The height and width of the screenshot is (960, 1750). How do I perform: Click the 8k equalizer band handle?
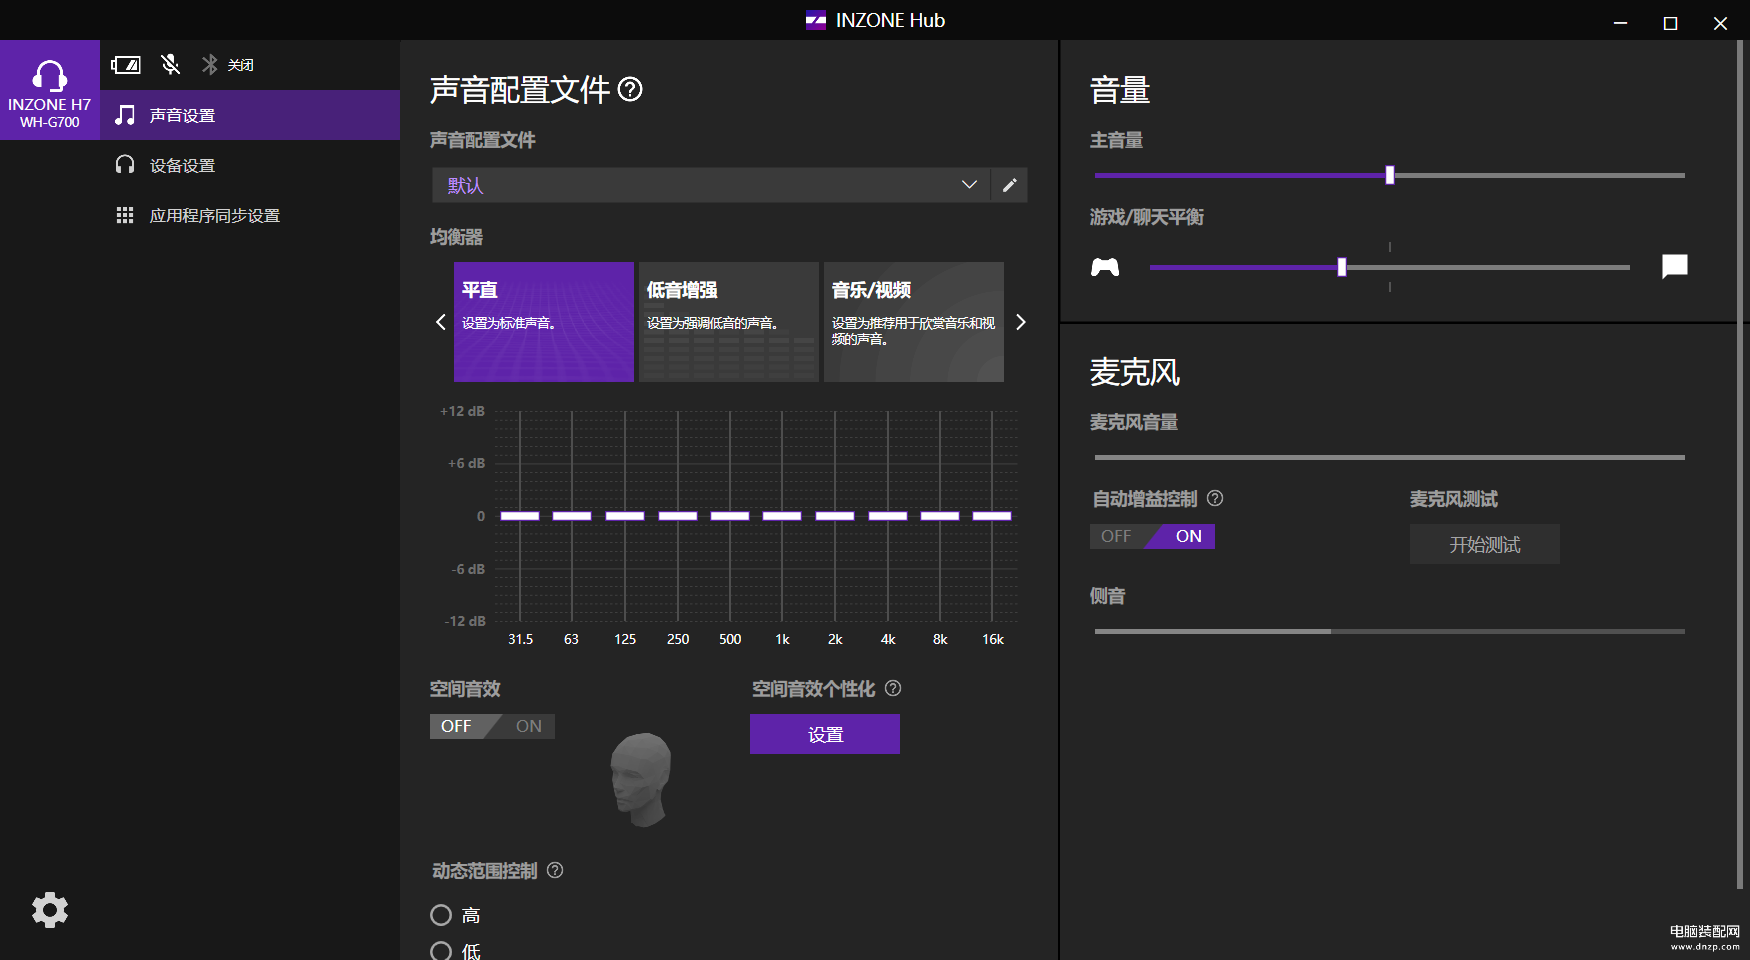tap(940, 516)
